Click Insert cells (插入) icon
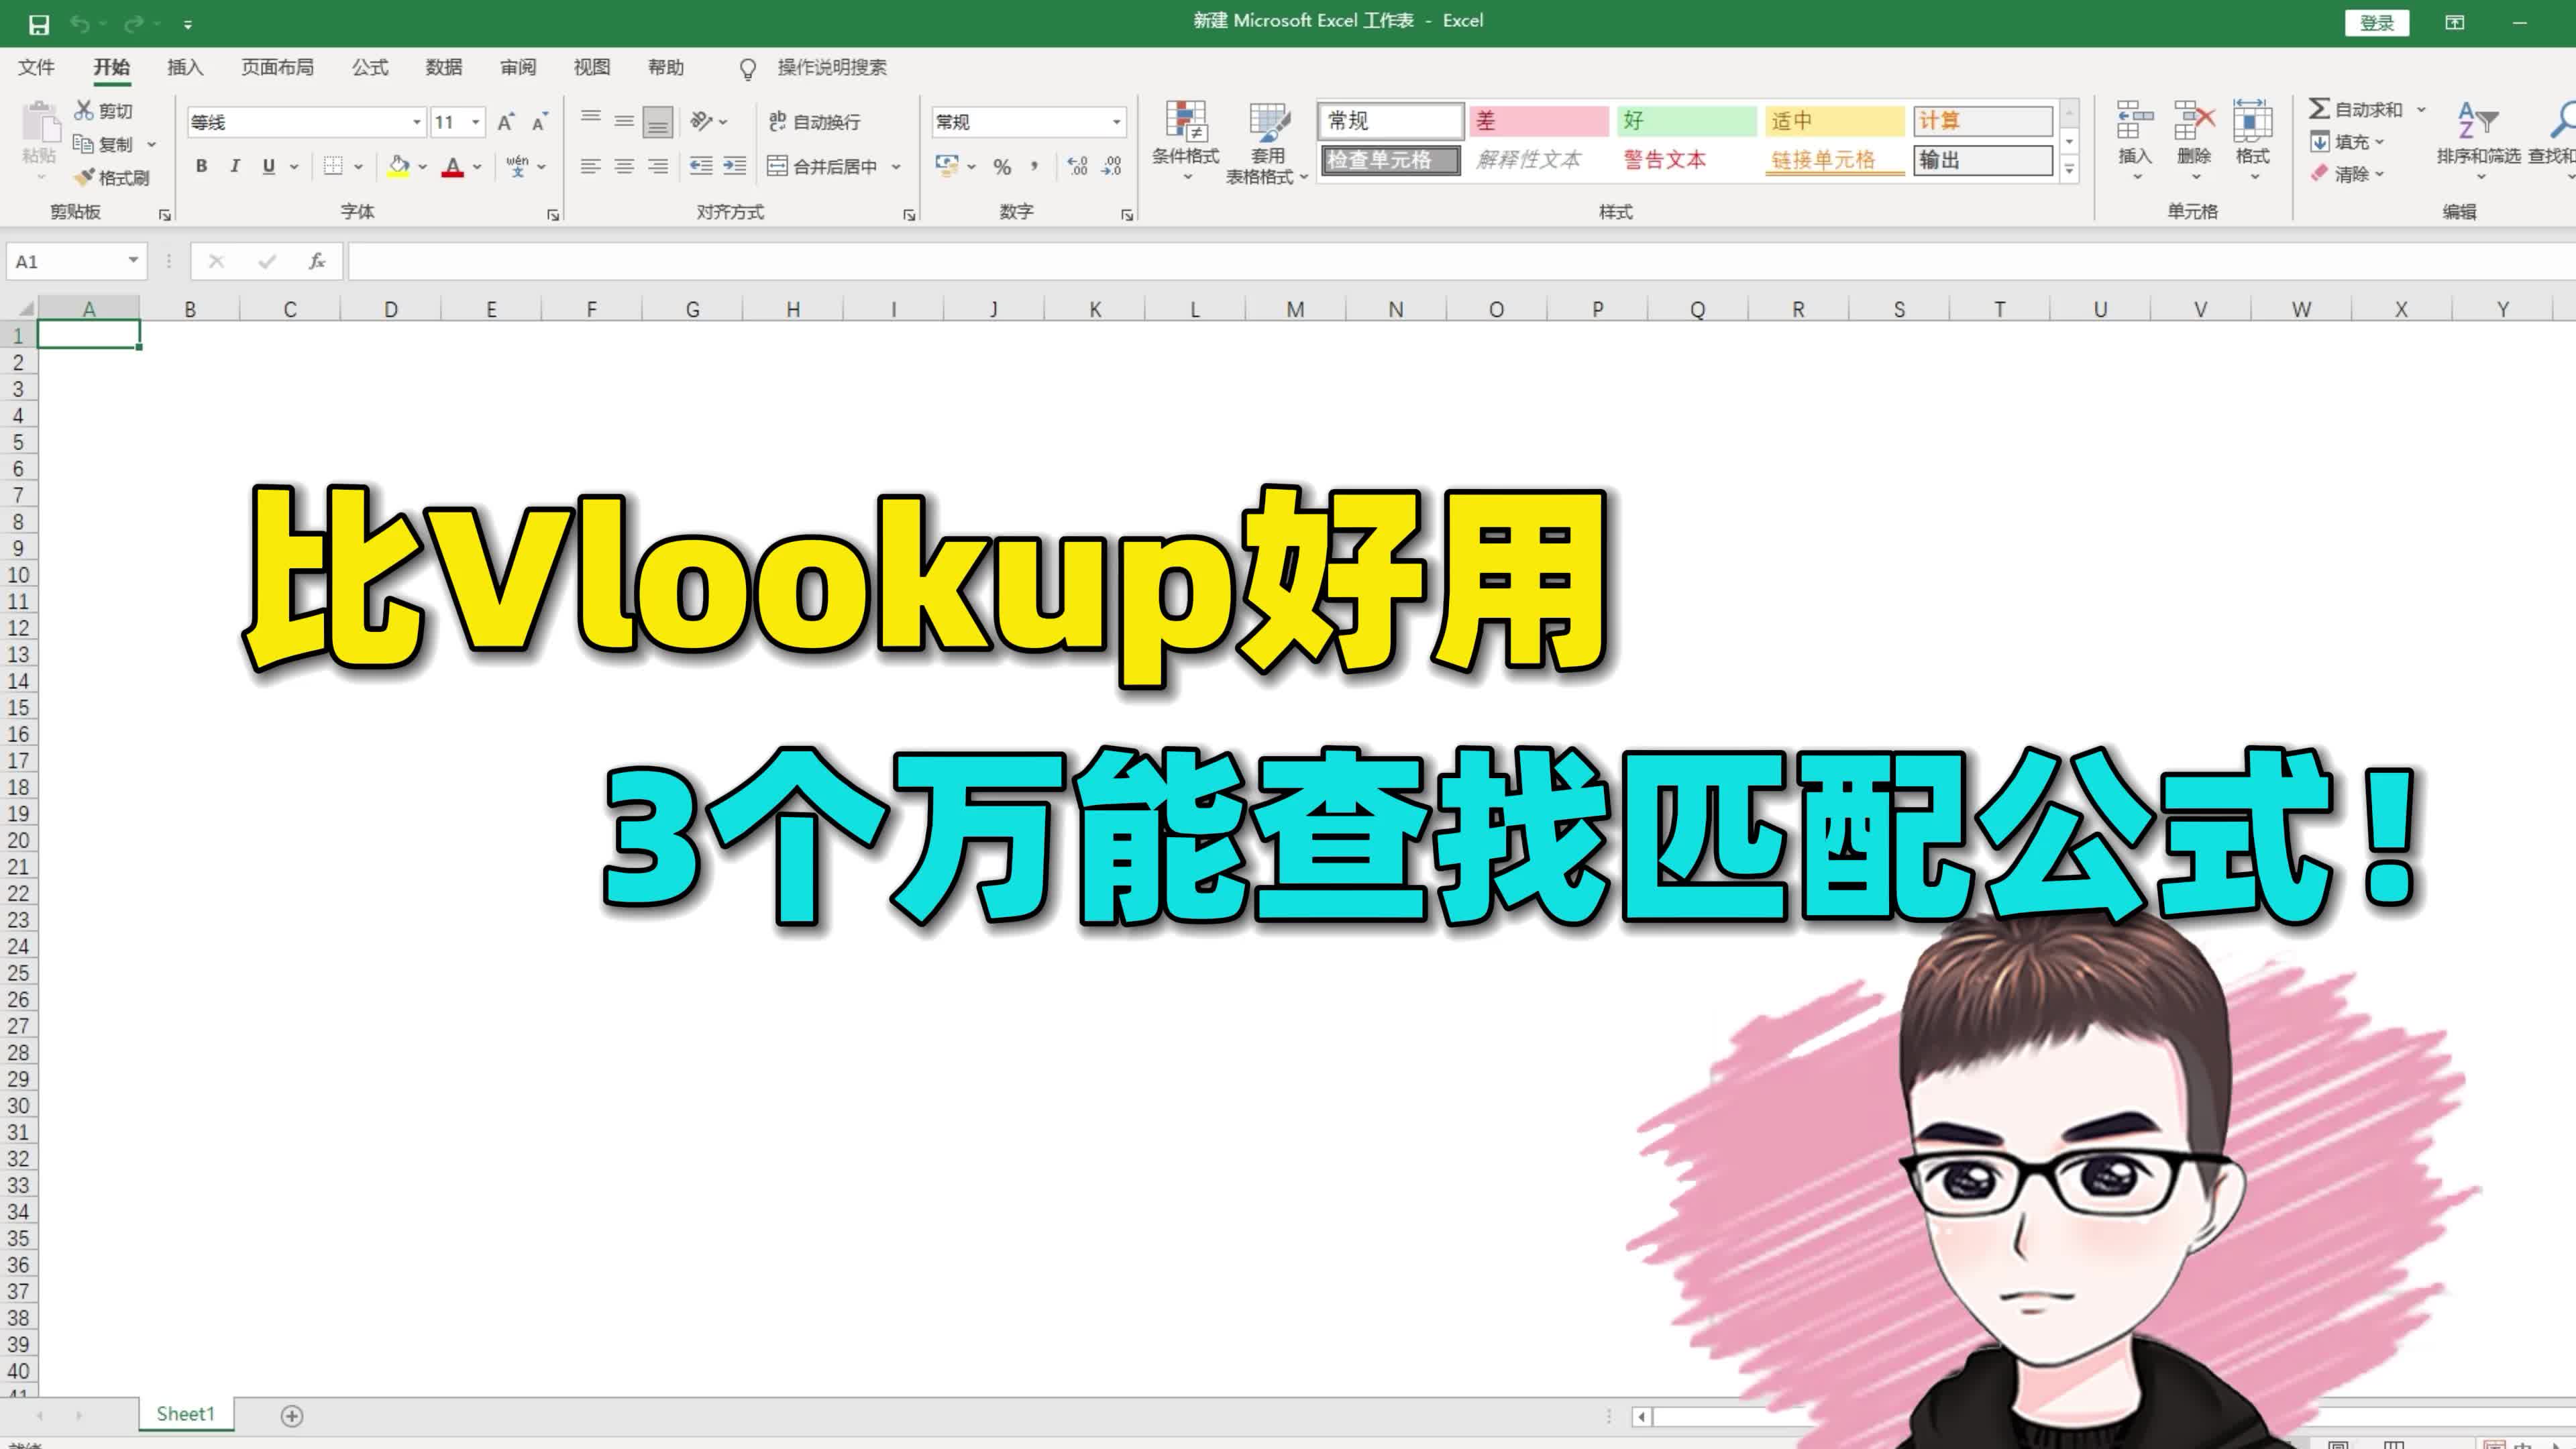The width and height of the screenshot is (2576, 1449). click(x=2135, y=122)
